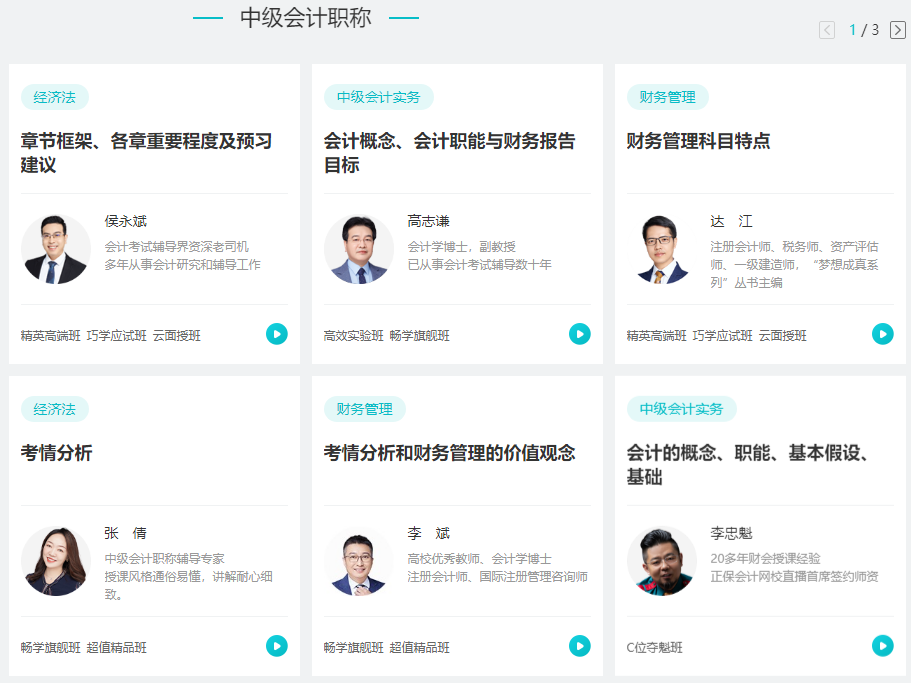Image resolution: width=911 pixels, height=683 pixels.
Task: Play the 章节框架 course preview video
Action: pos(276,334)
